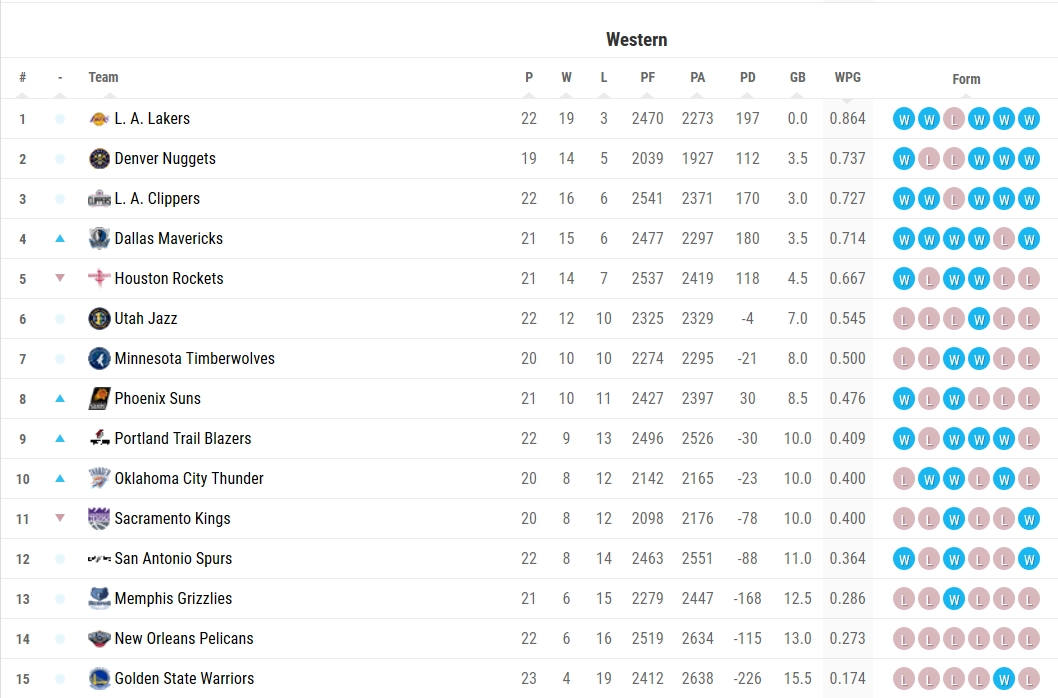Image resolution: width=1058 pixels, height=698 pixels.
Task: Click the Utah Jazz team logo
Action: pyautogui.click(x=99, y=319)
